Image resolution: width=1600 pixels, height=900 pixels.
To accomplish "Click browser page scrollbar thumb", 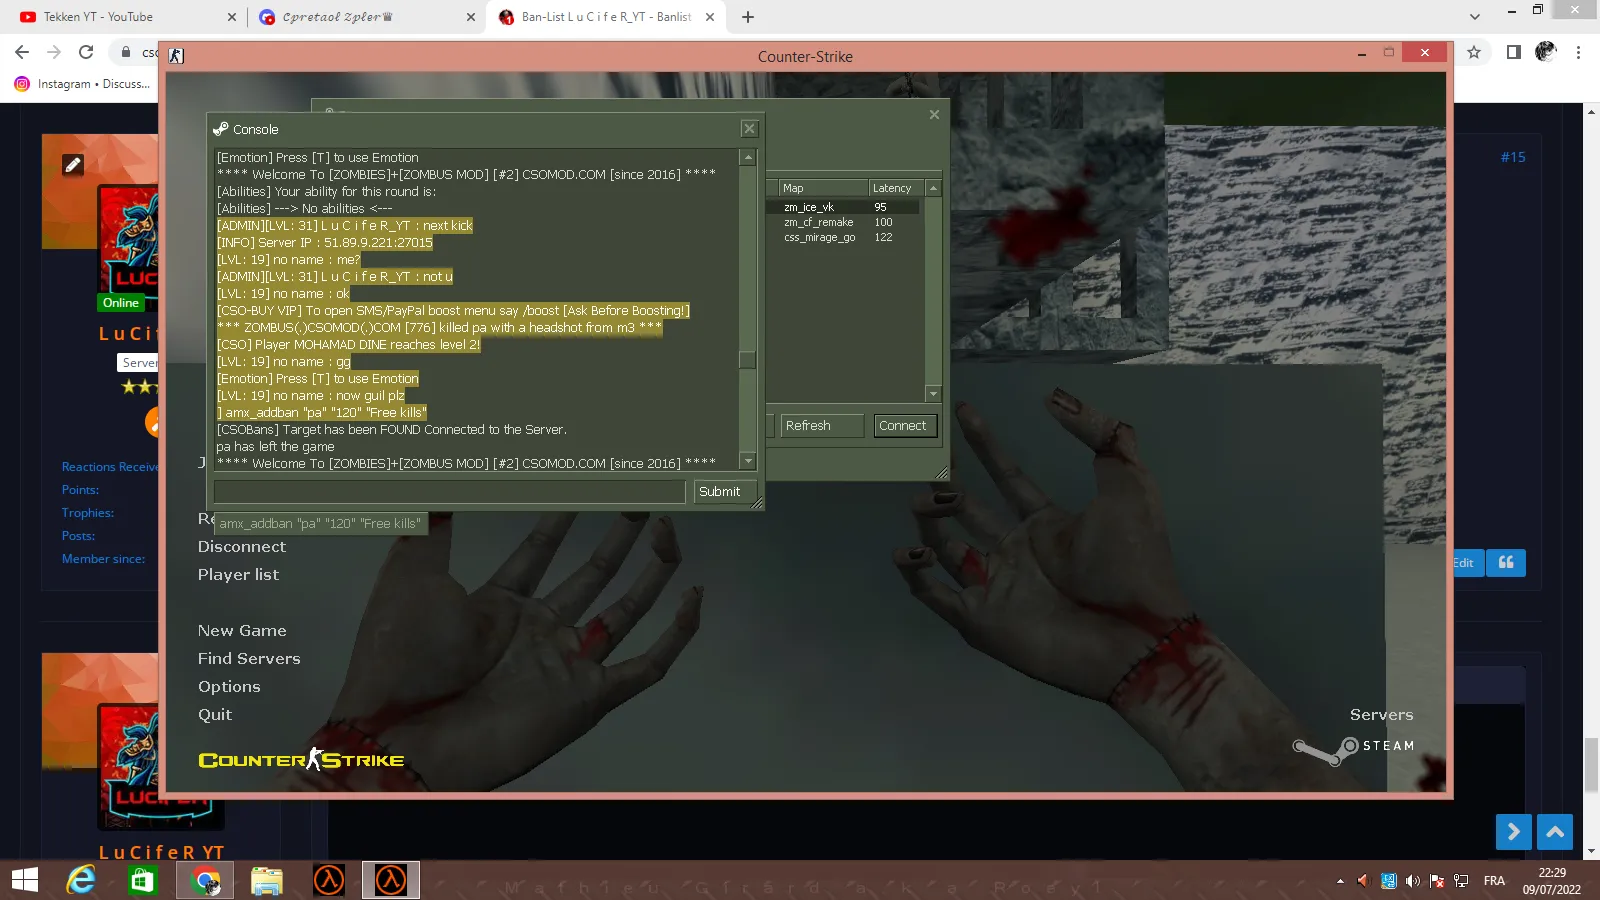I will point(1591,764).
